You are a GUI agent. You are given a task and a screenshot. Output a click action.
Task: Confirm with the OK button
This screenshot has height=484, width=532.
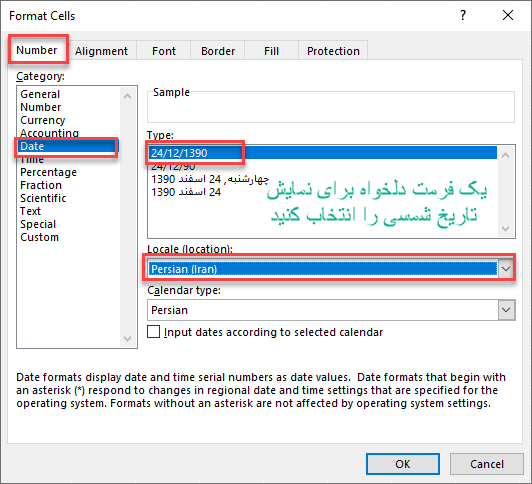coord(403,464)
